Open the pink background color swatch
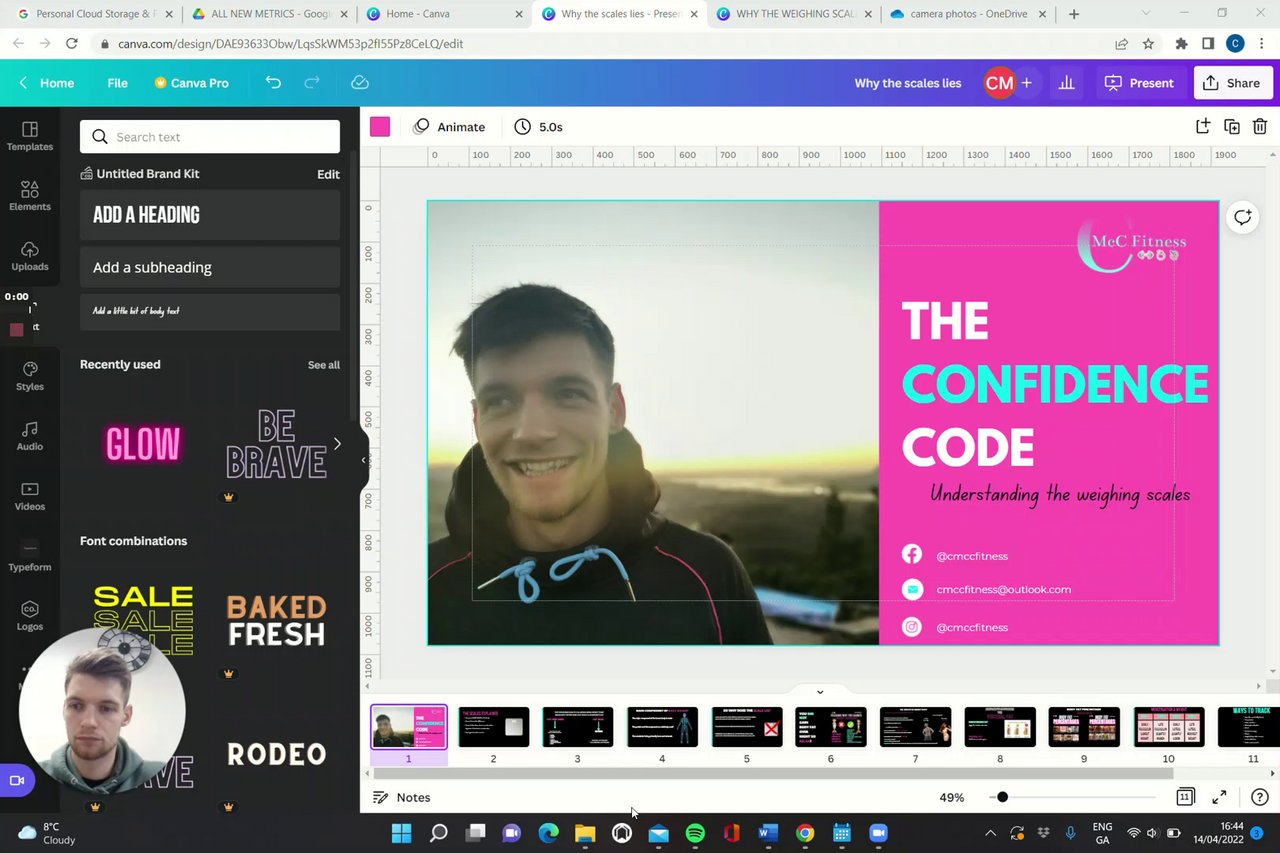Image resolution: width=1280 pixels, height=853 pixels. coord(380,127)
